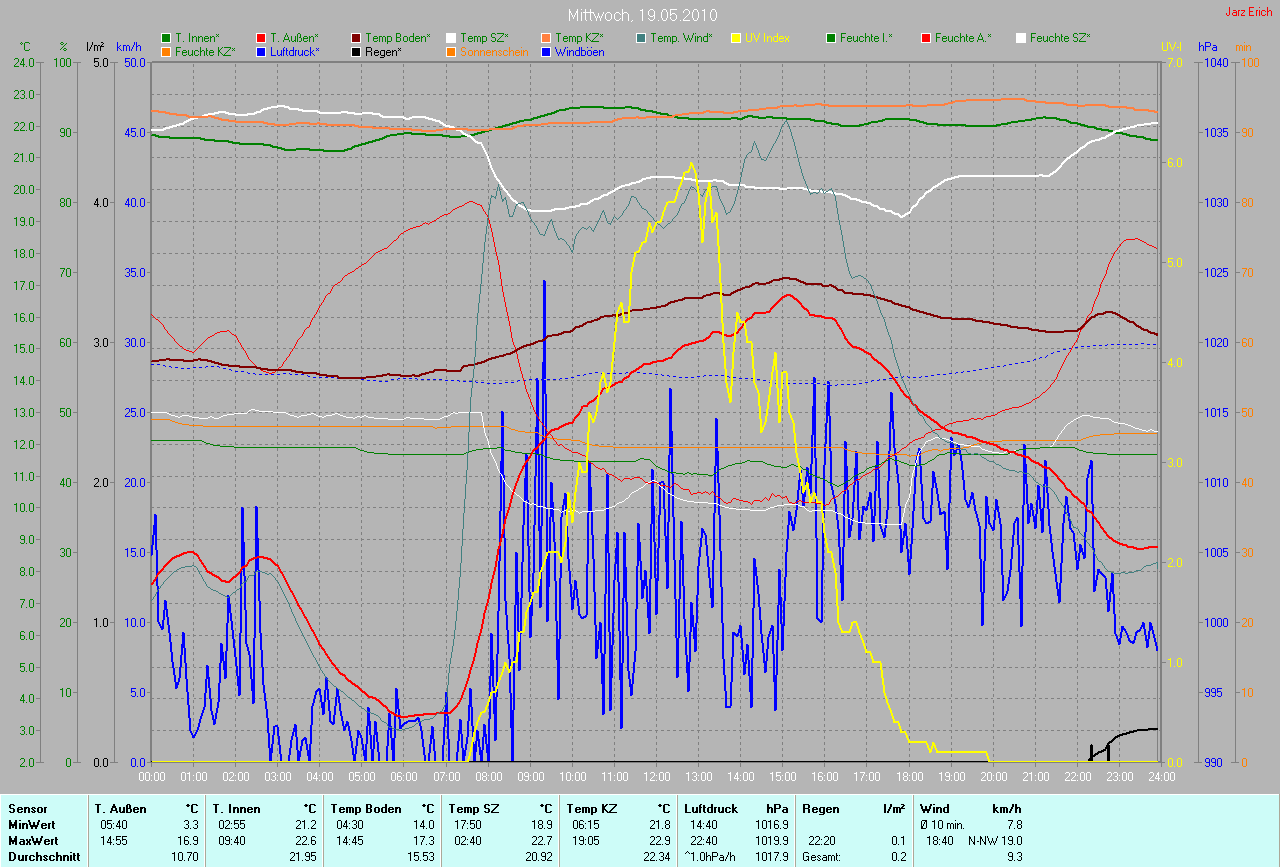Screen dimensions: 1280x867
Task: Click the "Feuchte A.*" legend label
Action: (x=963, y=38)
